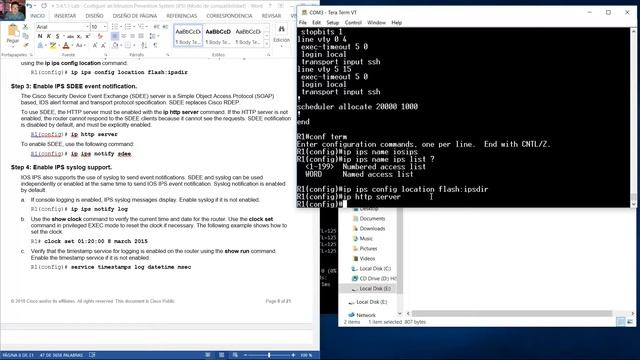Open the Fuente dialog launcher
640x360 pixels.
tap(106, 55)
